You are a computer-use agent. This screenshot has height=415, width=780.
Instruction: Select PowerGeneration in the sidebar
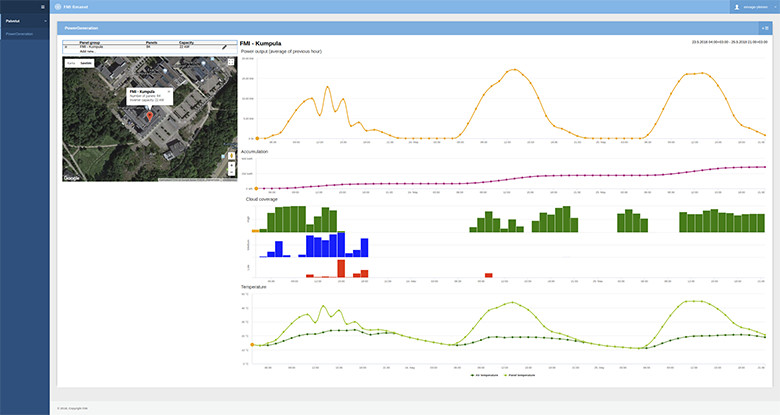tap(19, 33)
